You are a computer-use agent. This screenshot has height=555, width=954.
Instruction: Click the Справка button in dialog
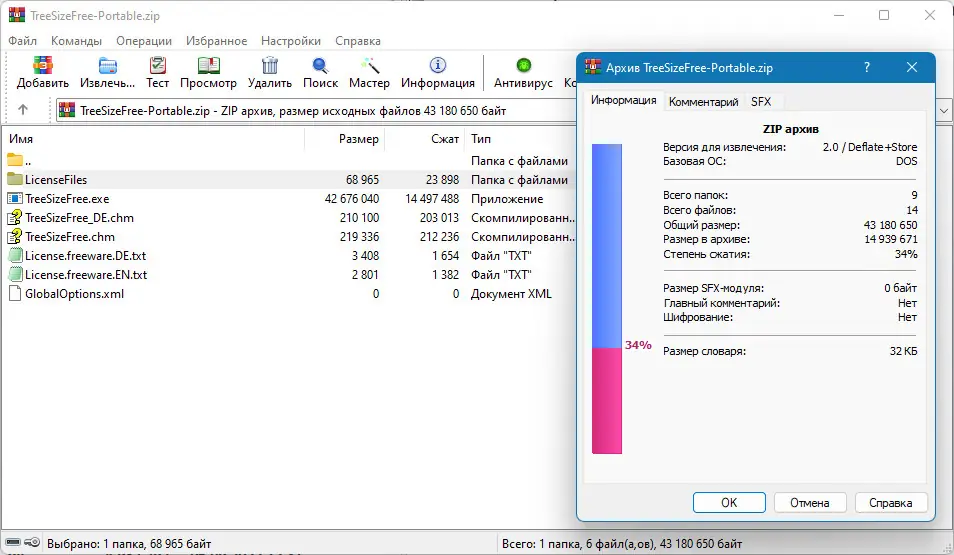click(891, 503)
